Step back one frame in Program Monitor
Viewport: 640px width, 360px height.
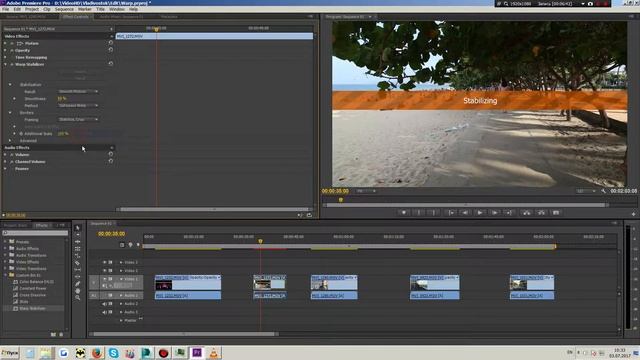pyautogui.click(x=465, y=213)
